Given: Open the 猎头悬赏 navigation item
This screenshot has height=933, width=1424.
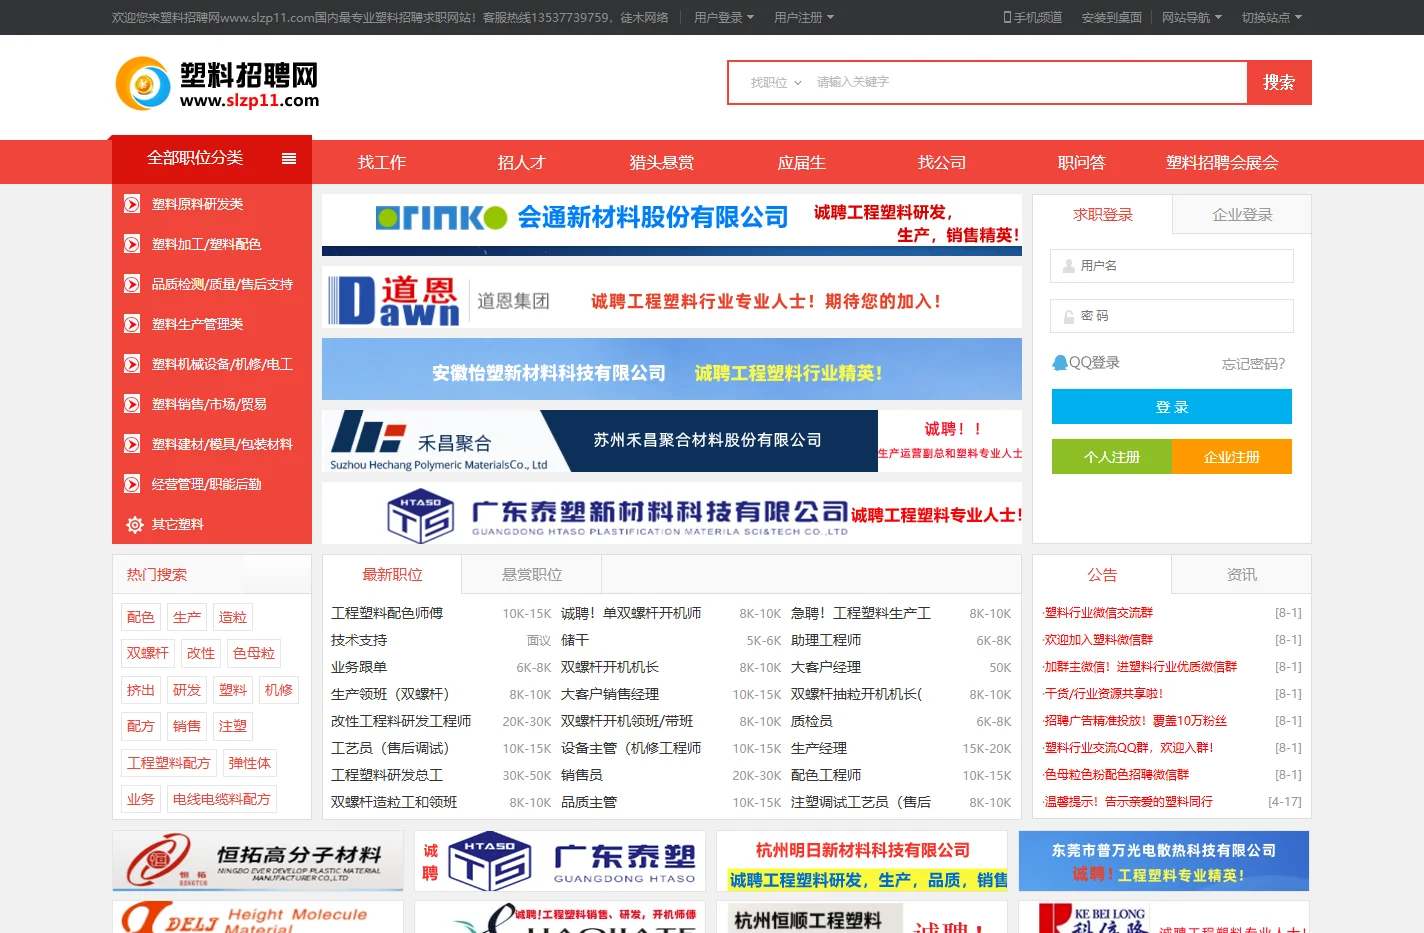Looking at the screenshot, I should pos(662,163).
